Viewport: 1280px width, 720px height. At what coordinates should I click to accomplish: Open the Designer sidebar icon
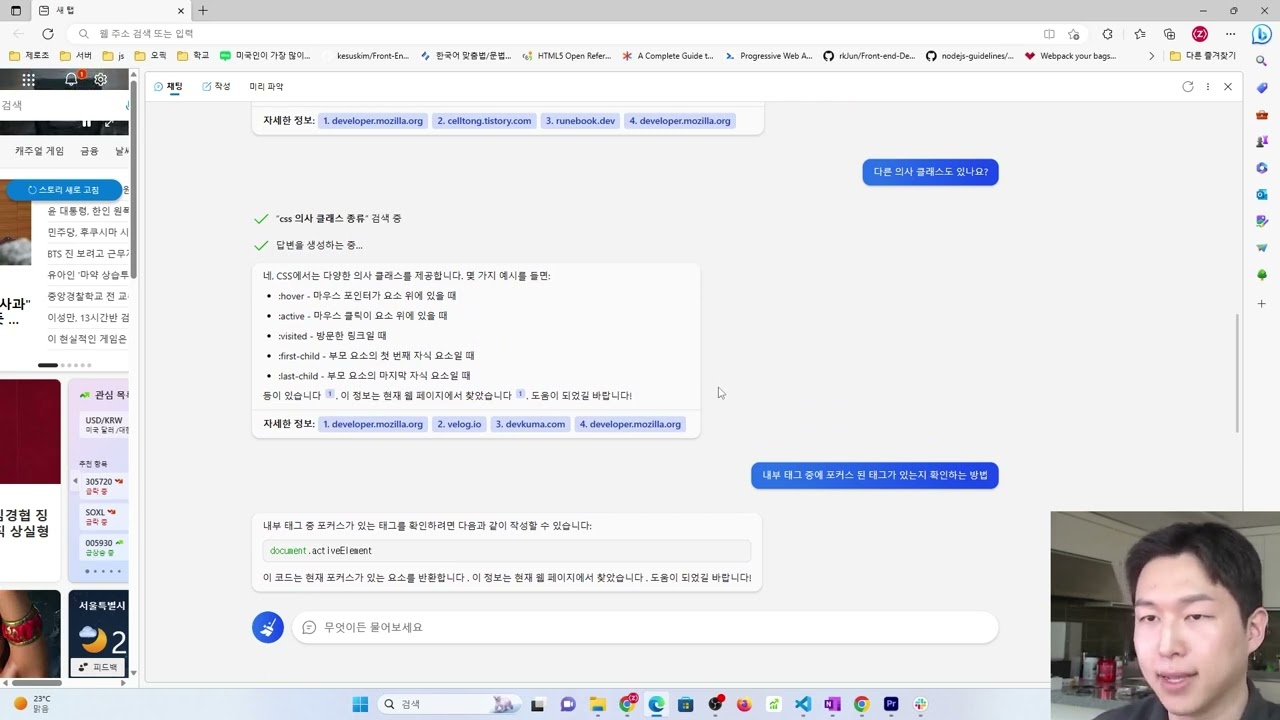1262,221
